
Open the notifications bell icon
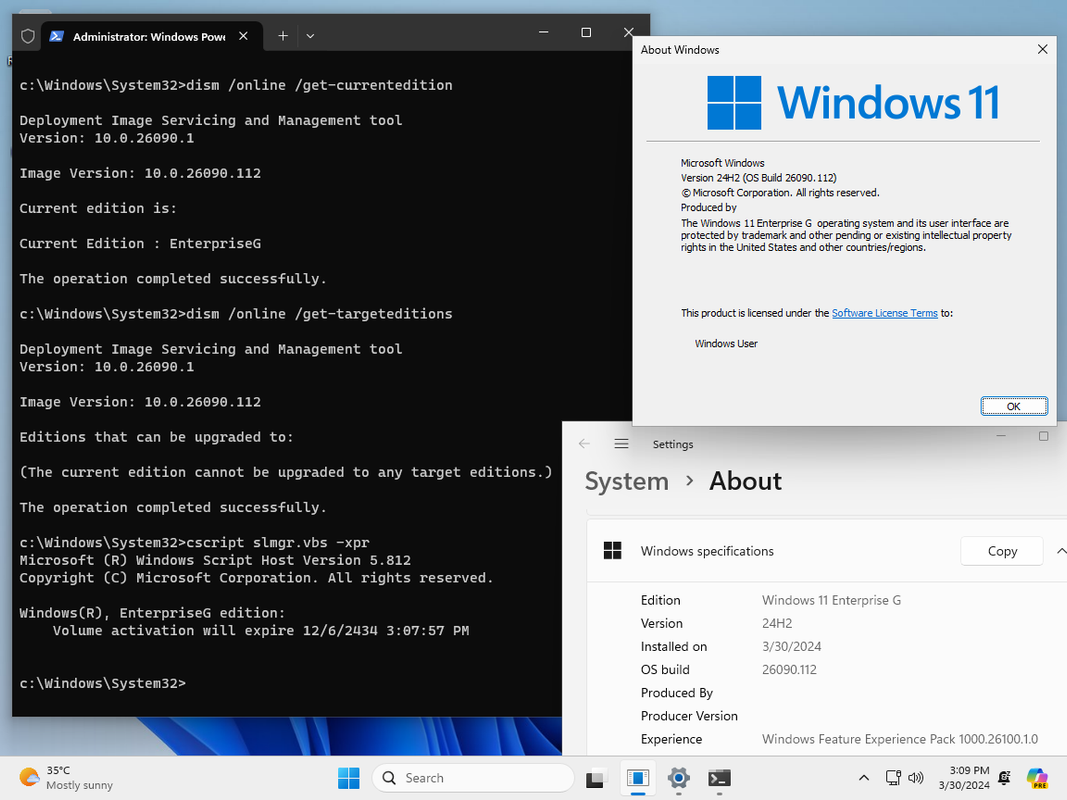tap(1004, 778)
